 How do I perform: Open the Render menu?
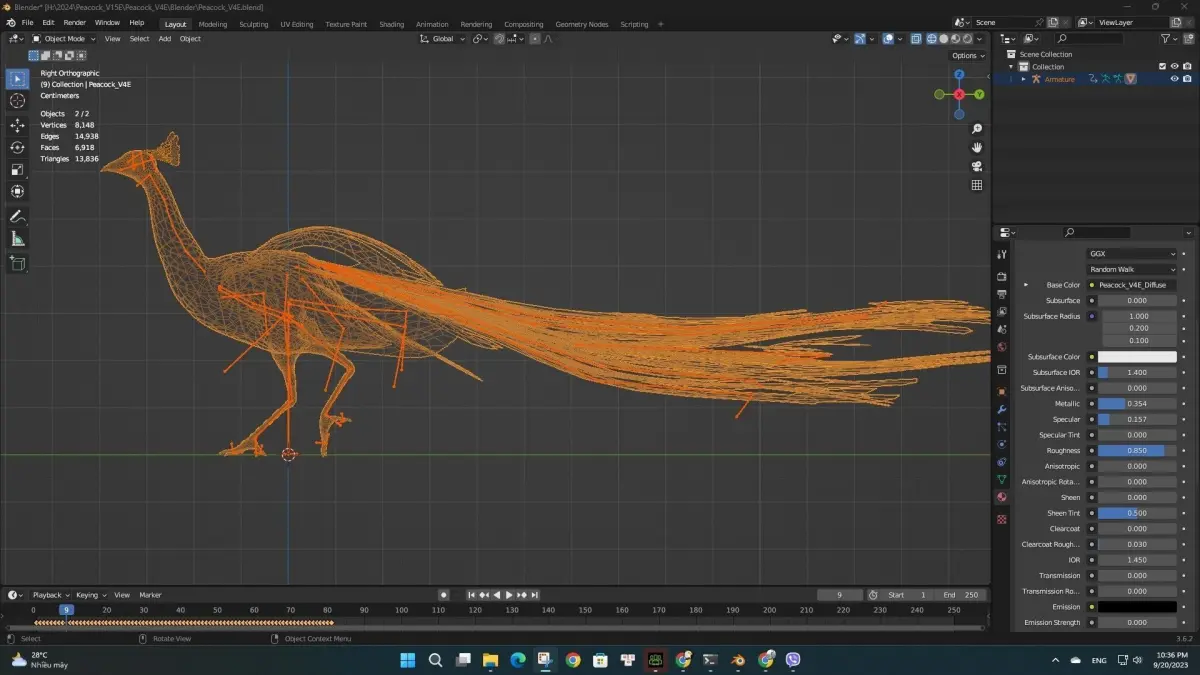click(x=75, y=23)
